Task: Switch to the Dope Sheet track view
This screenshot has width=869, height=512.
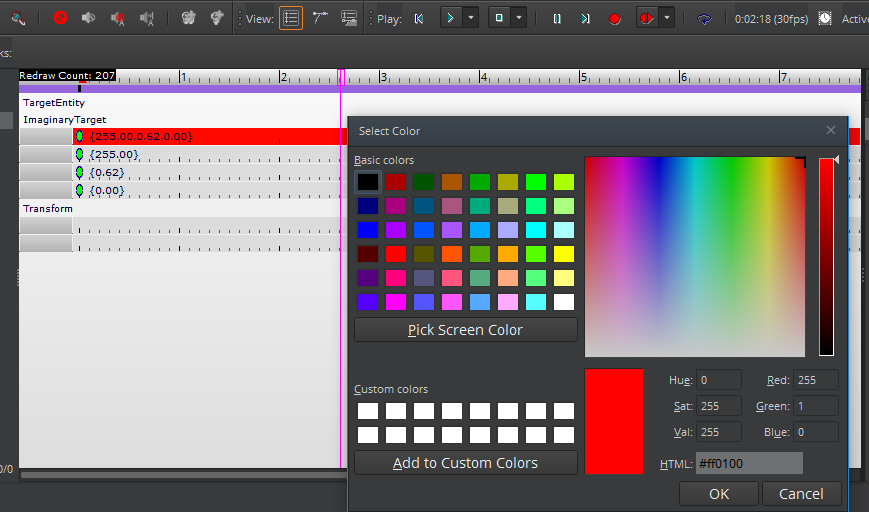Action: (x=291, y=18)
